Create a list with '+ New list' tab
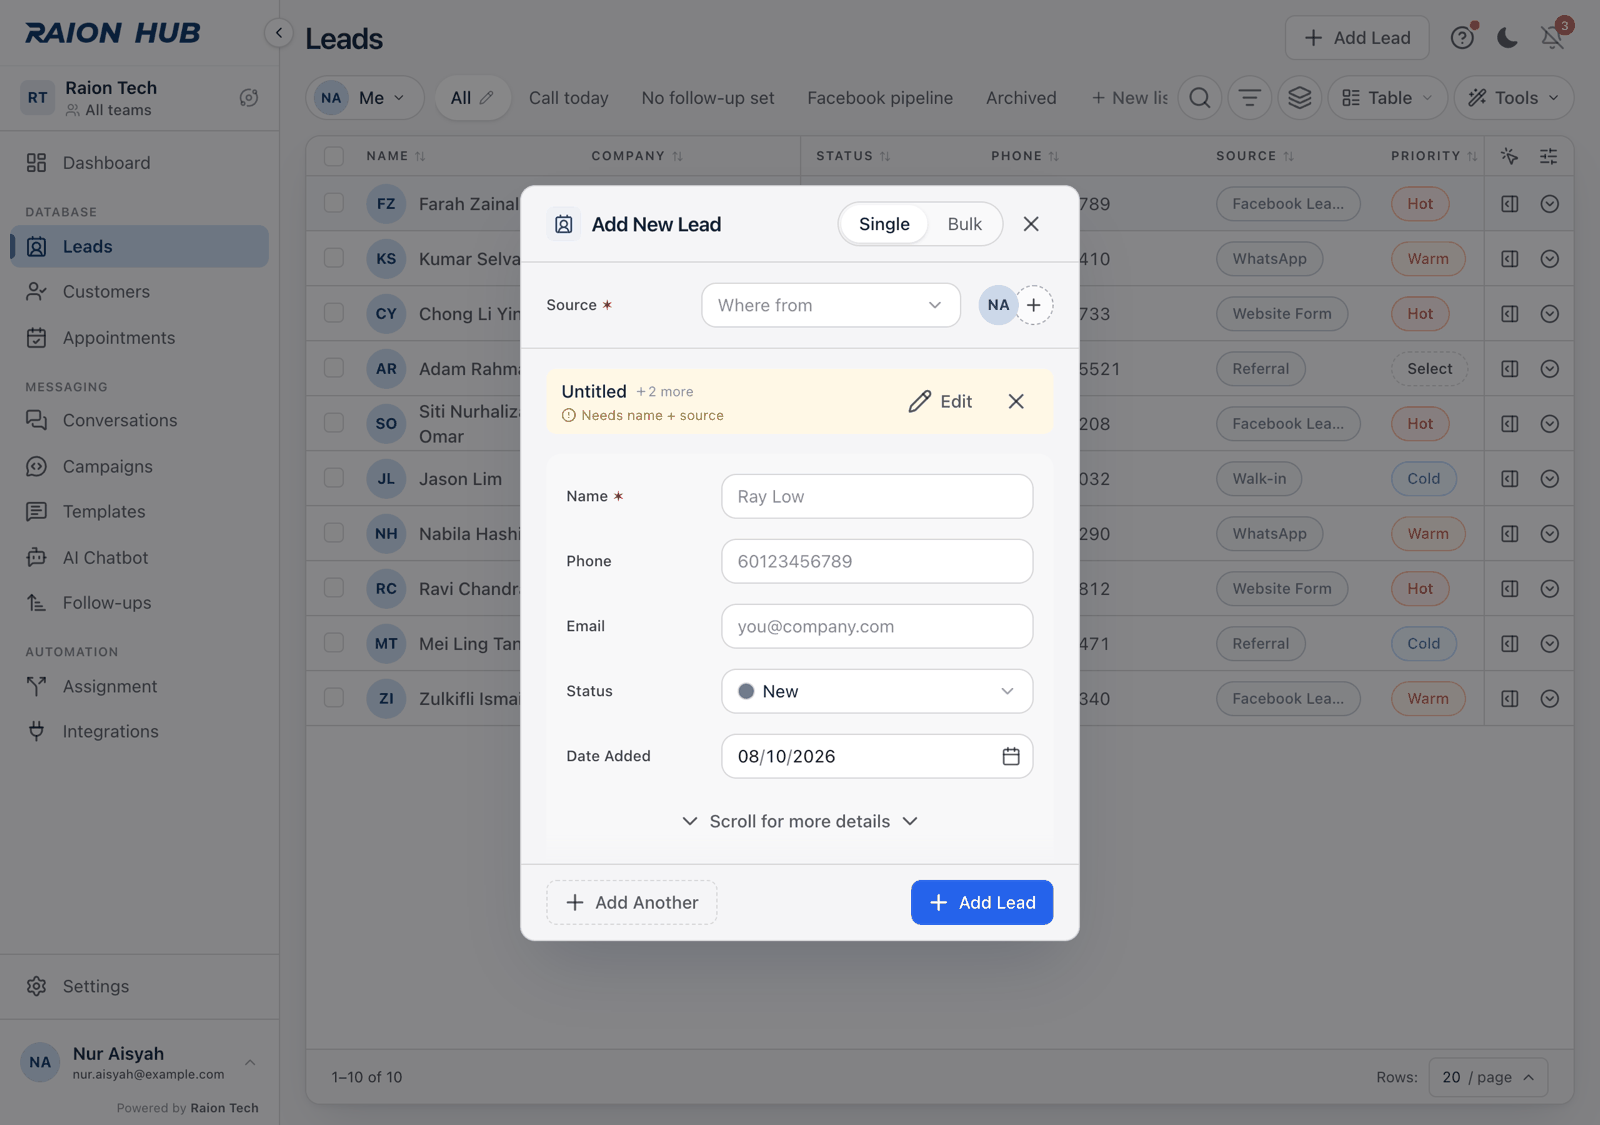This screenshot has width=1600, height=1125. 1129,98
